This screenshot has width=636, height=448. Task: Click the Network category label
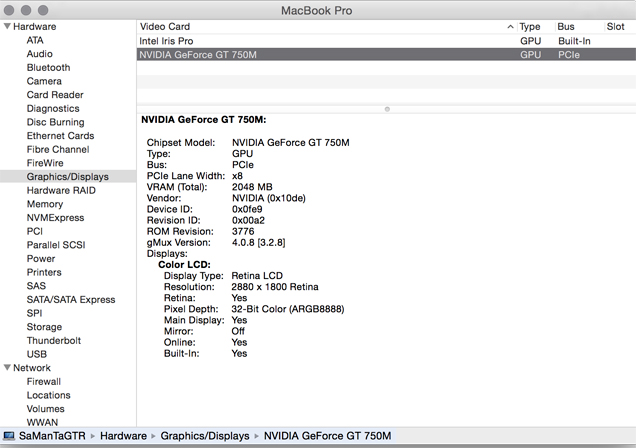(32, 368)
